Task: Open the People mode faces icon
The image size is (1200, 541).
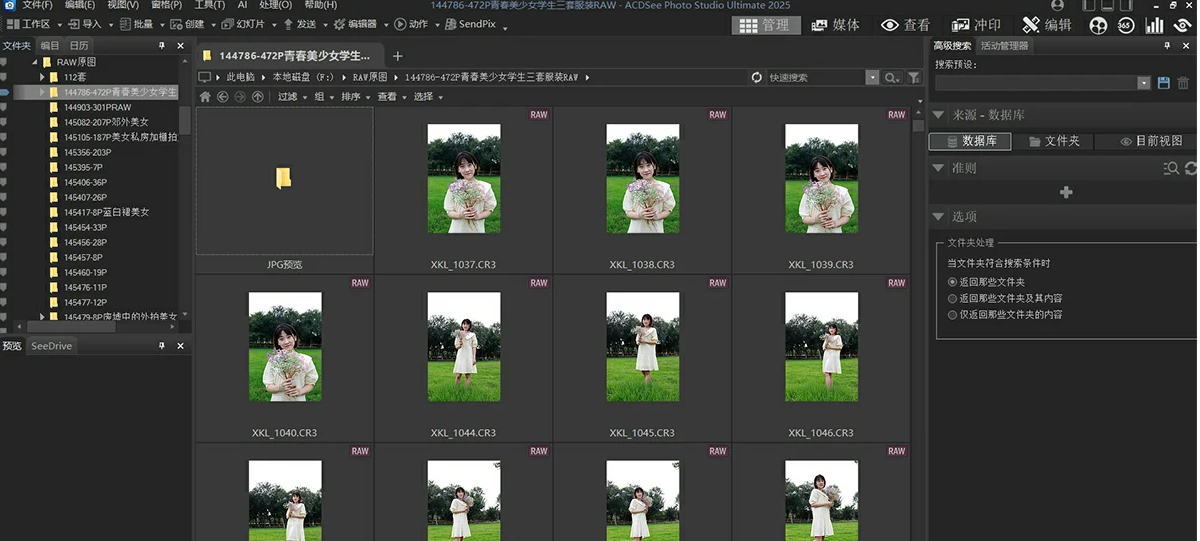Action: (x=1098, y=25)
